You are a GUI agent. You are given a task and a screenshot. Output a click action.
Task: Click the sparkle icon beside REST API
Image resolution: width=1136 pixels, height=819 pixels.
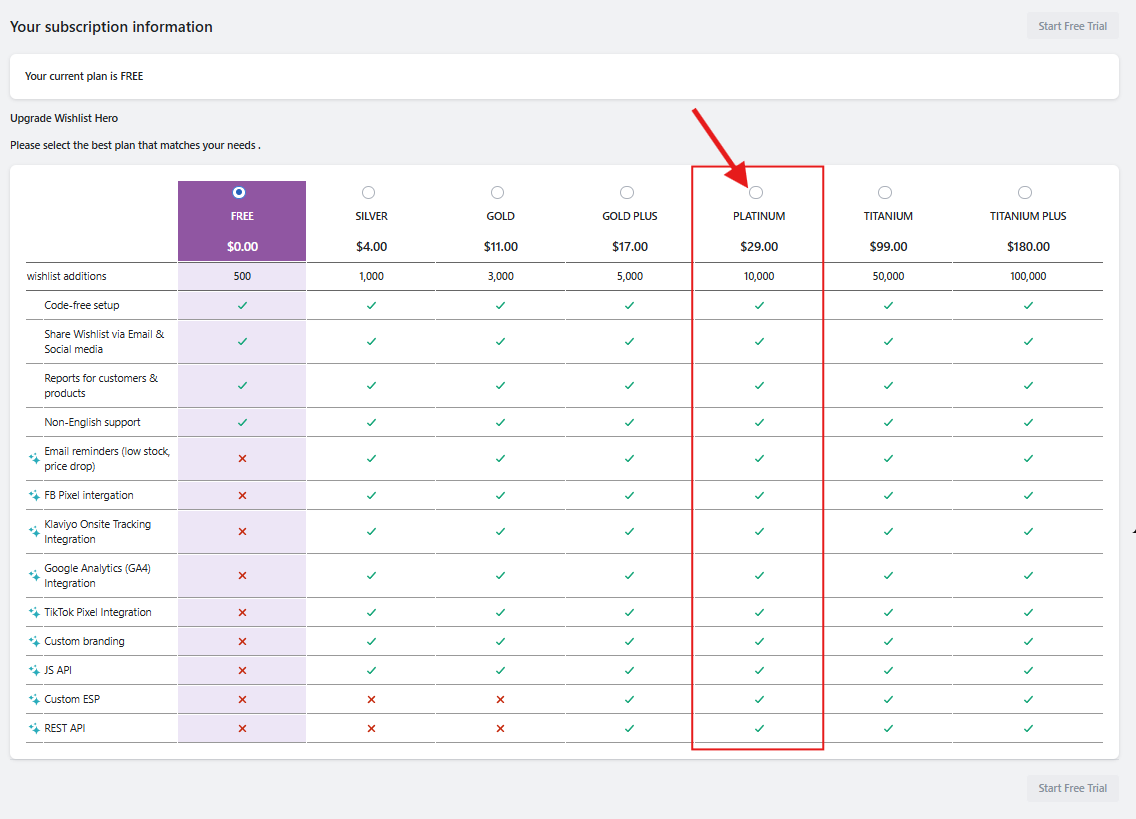(x=34, y=728)
